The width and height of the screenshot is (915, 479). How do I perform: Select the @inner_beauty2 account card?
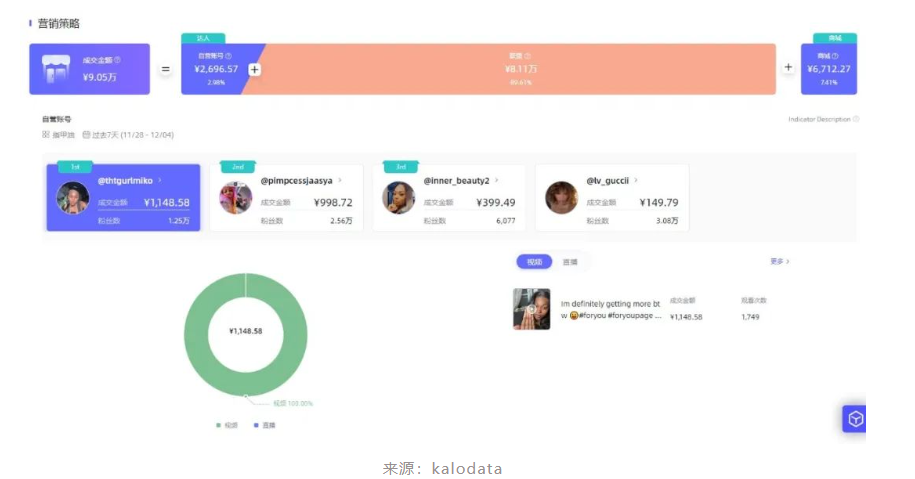(449, 198)
